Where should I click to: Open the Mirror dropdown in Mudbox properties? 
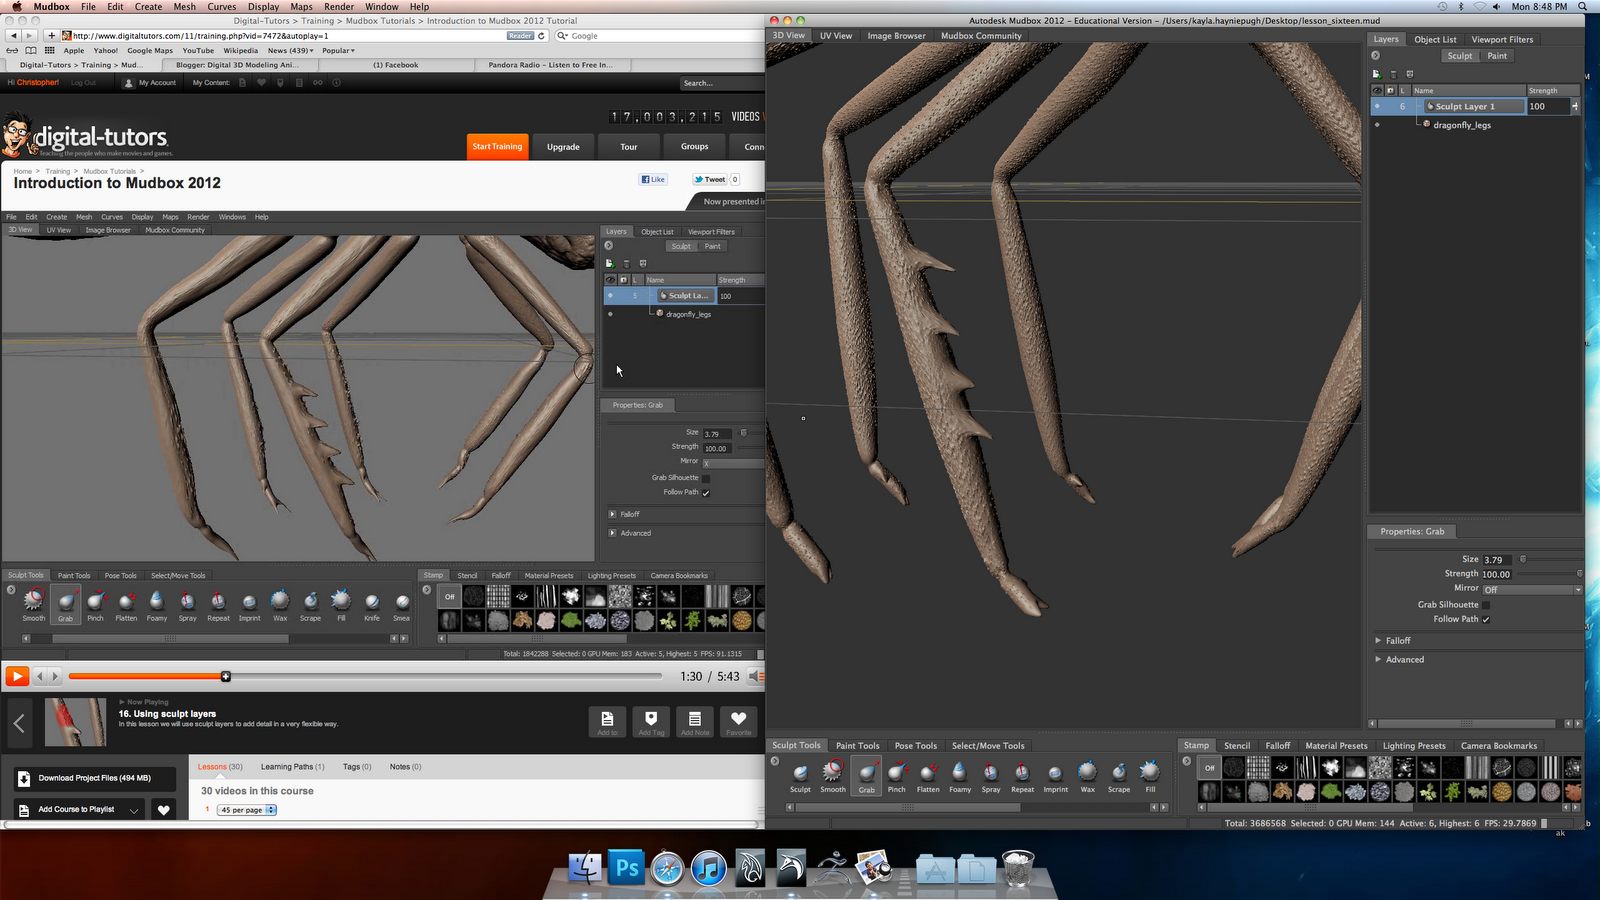1532,590
